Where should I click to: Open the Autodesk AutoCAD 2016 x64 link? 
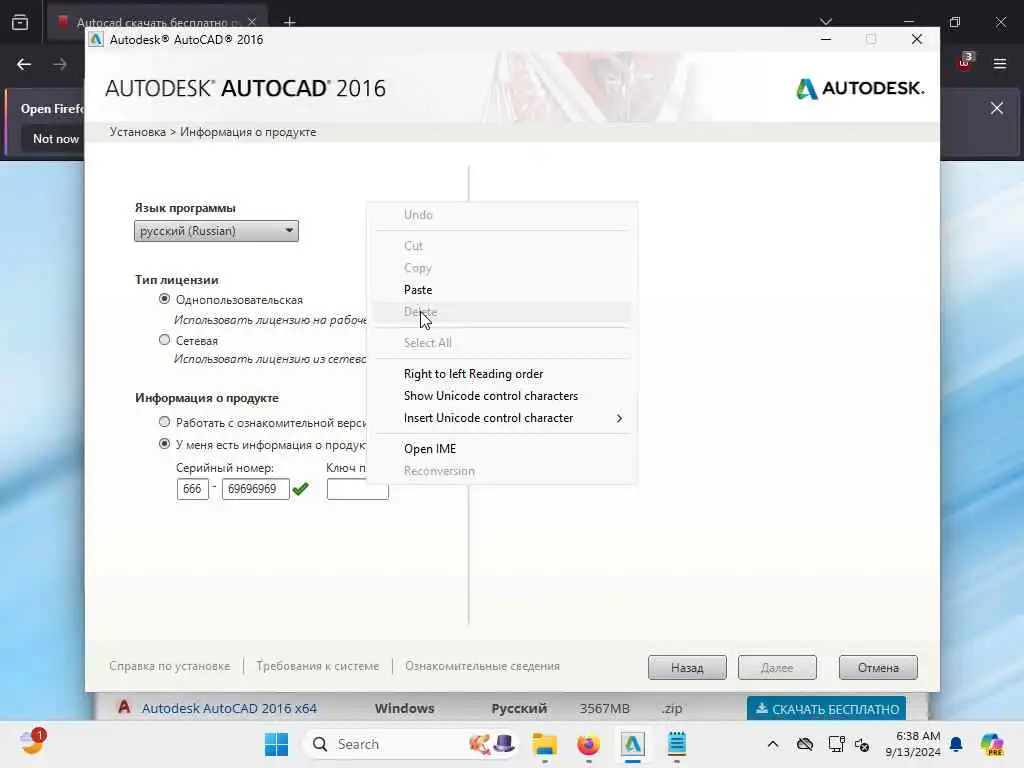click(229, 708)
